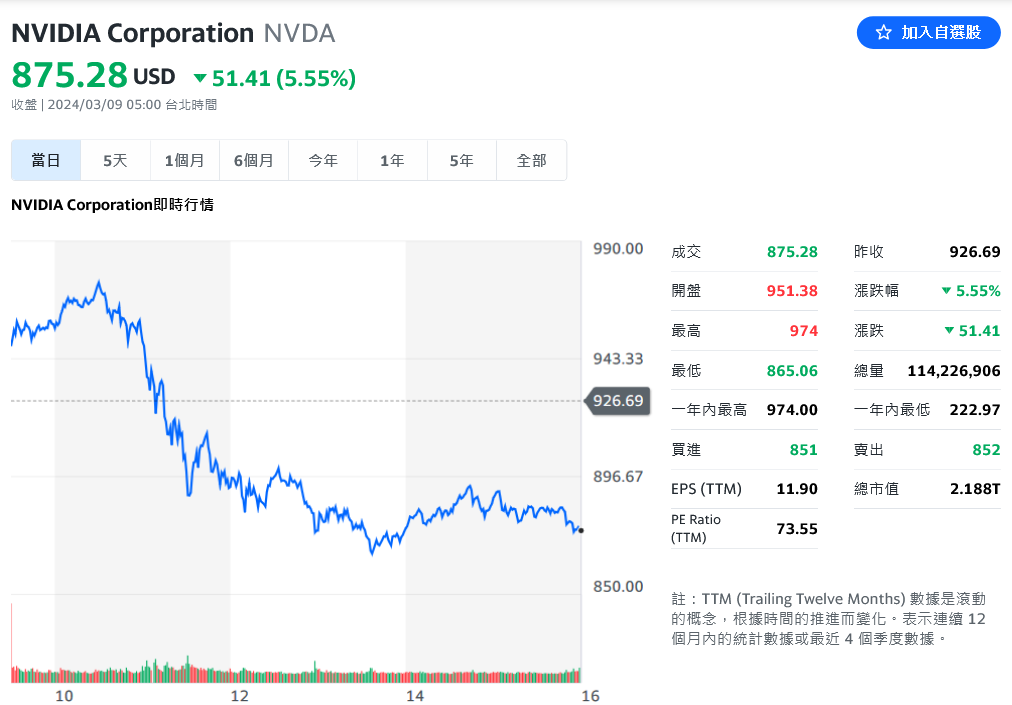Click the 12 hour mark on time axis
The height and width of the screenshot is (705, 1012).
(239, 696)
